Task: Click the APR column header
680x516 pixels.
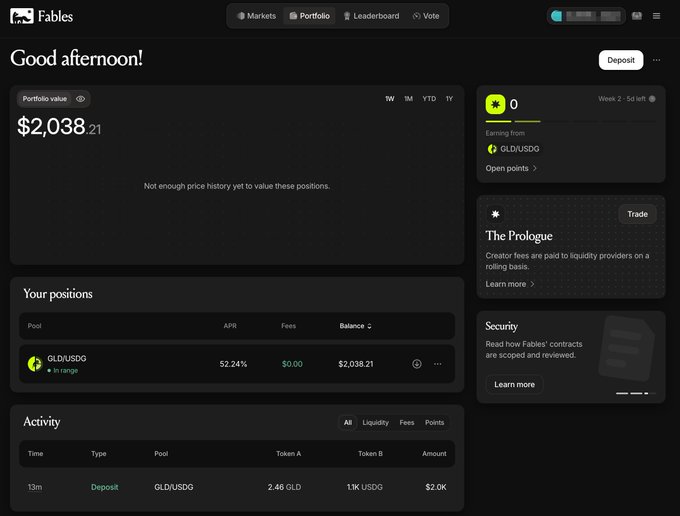Action: (230, 326)
